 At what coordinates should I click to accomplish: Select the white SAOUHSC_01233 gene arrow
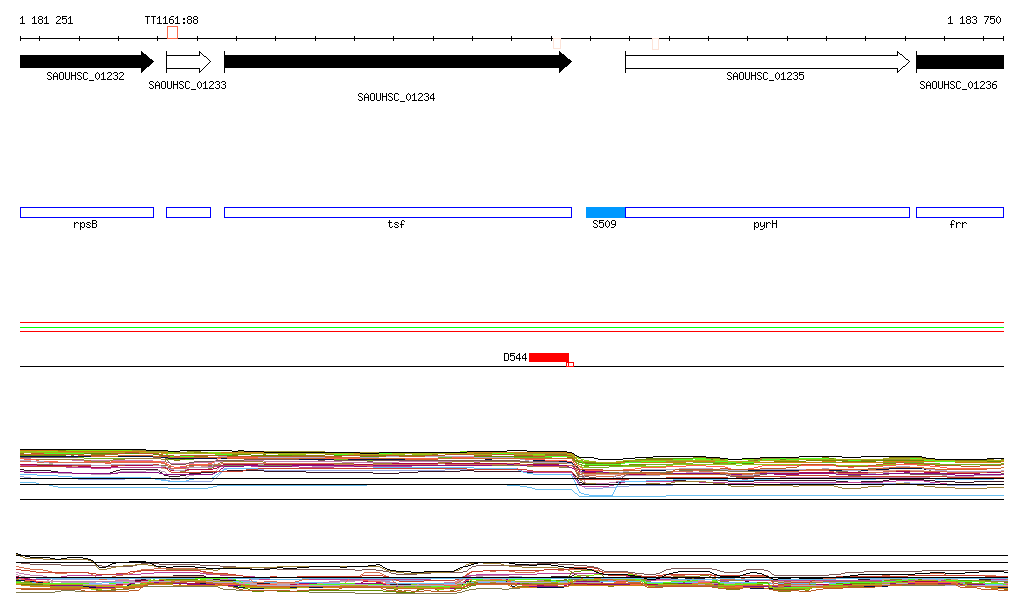pos(188,62)
